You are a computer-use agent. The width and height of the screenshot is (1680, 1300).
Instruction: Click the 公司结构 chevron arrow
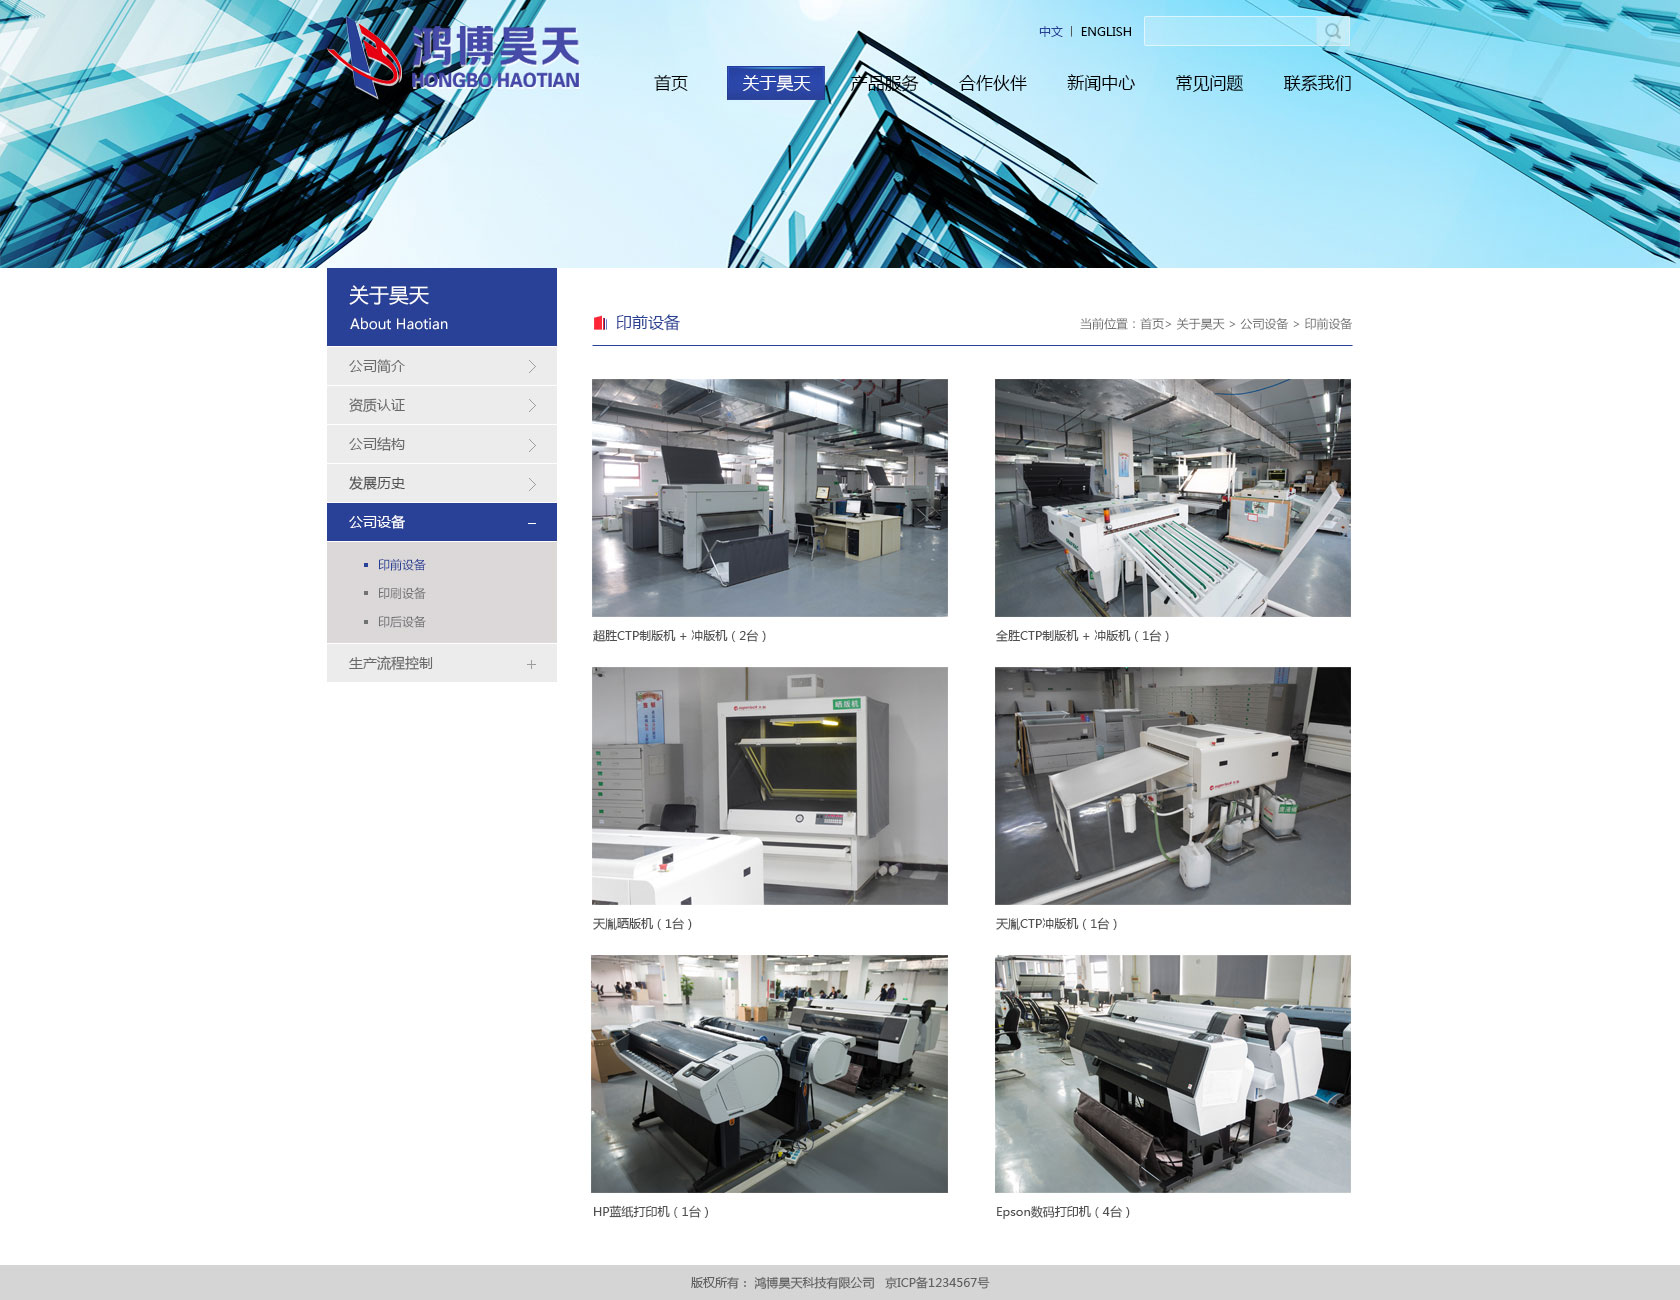[x=531, y=445]
